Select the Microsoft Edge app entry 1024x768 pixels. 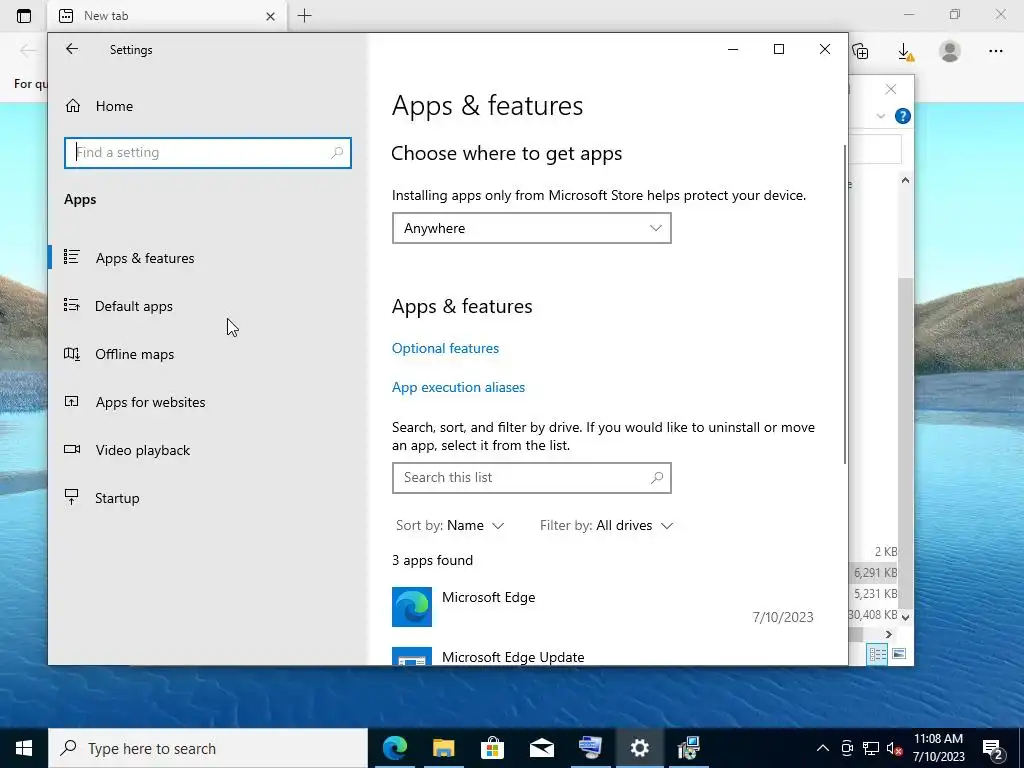(x=603, y=607)
